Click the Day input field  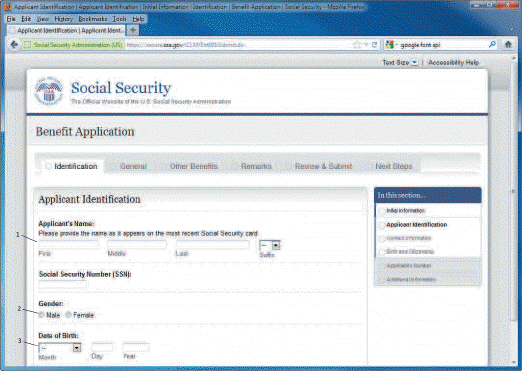pos(102,348)
